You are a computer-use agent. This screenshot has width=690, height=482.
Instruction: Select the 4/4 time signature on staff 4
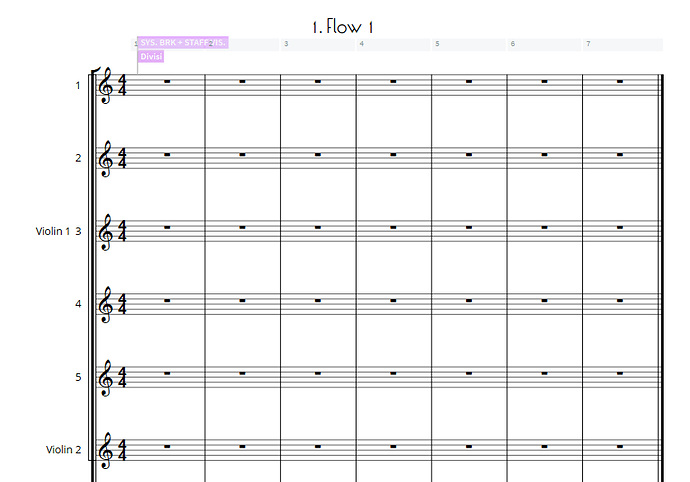point(122,304)
